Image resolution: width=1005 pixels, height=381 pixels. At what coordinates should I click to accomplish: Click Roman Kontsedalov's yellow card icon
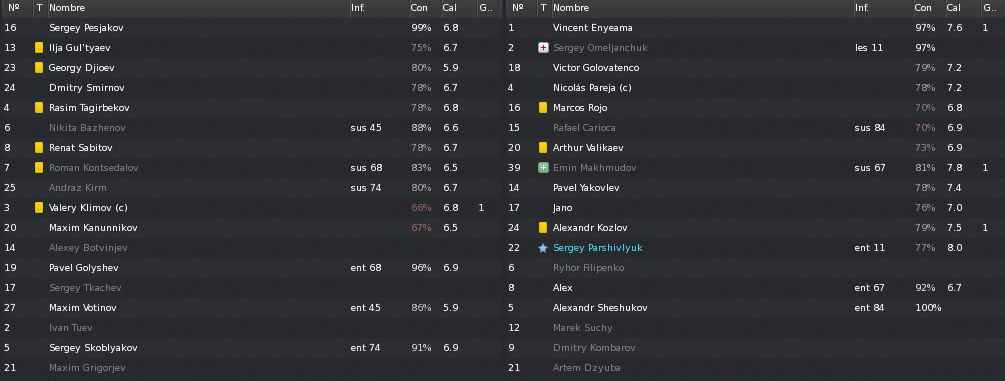39,167
